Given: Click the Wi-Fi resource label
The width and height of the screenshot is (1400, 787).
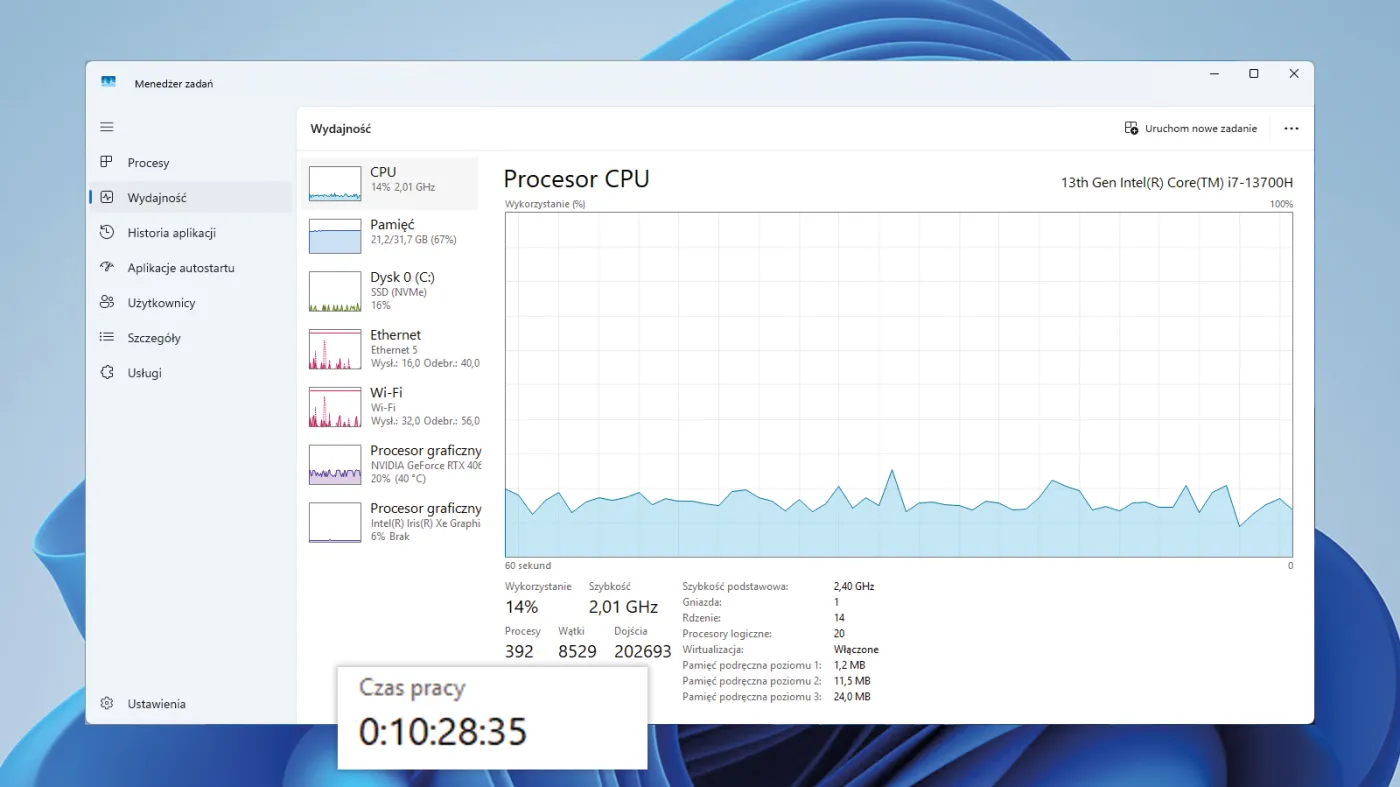Looking at the screenshot, I should click(x=386, y=393).
